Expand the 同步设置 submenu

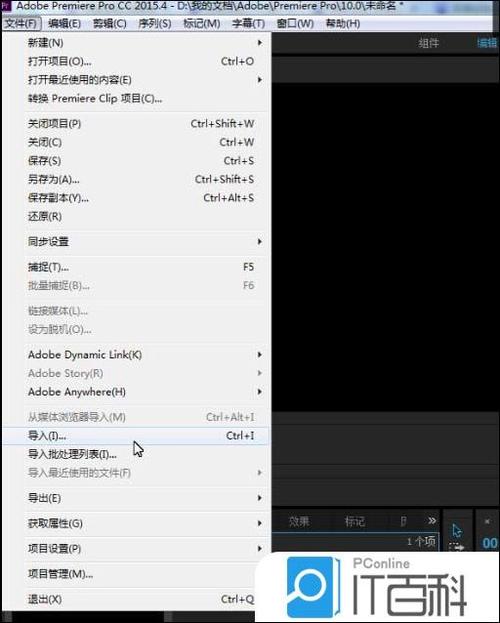pyautogui.click(x=136, y=242)
